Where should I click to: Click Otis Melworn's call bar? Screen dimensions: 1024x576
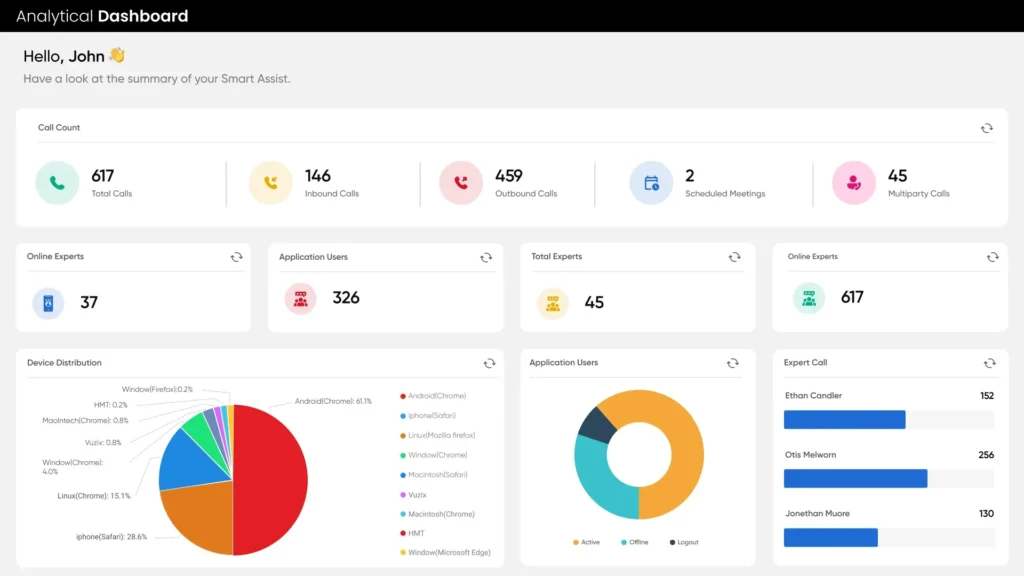tap(855, 478)
